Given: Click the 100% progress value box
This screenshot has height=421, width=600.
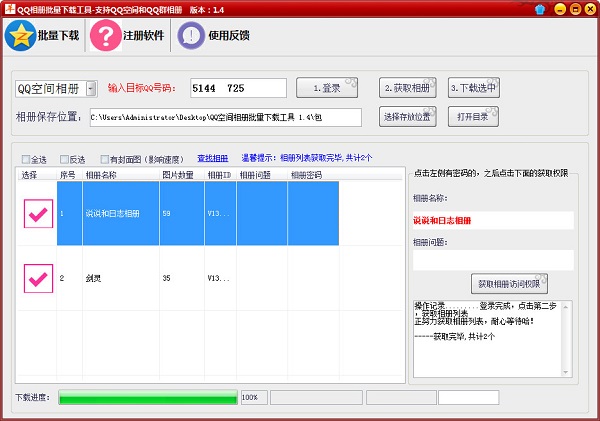Looking at the screenshot, I should (254, 397).
